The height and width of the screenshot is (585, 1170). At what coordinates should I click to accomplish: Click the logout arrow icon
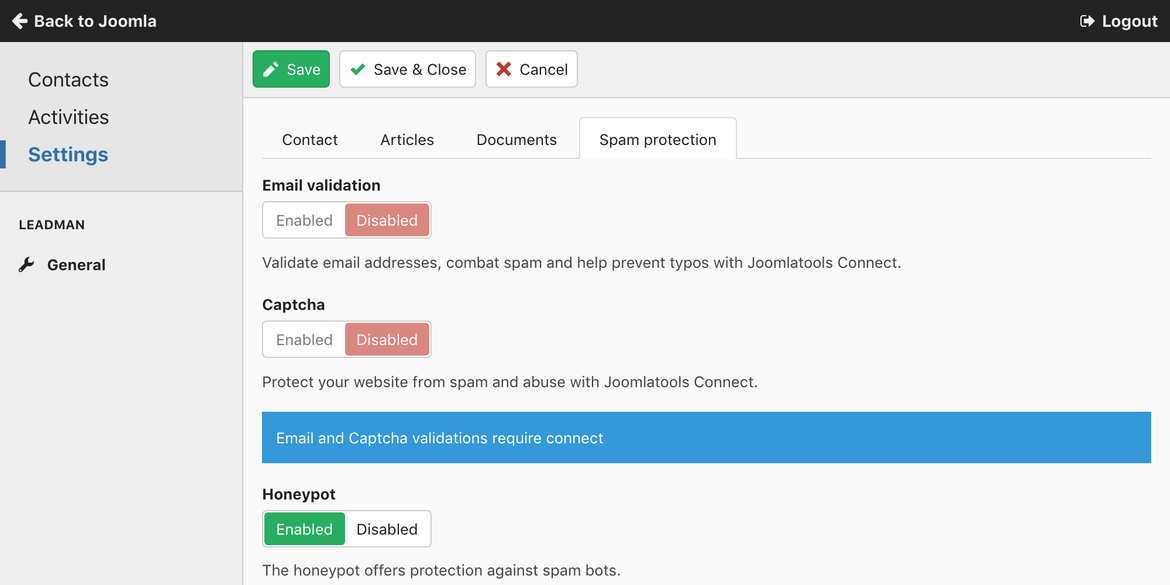coord(1087,21)
